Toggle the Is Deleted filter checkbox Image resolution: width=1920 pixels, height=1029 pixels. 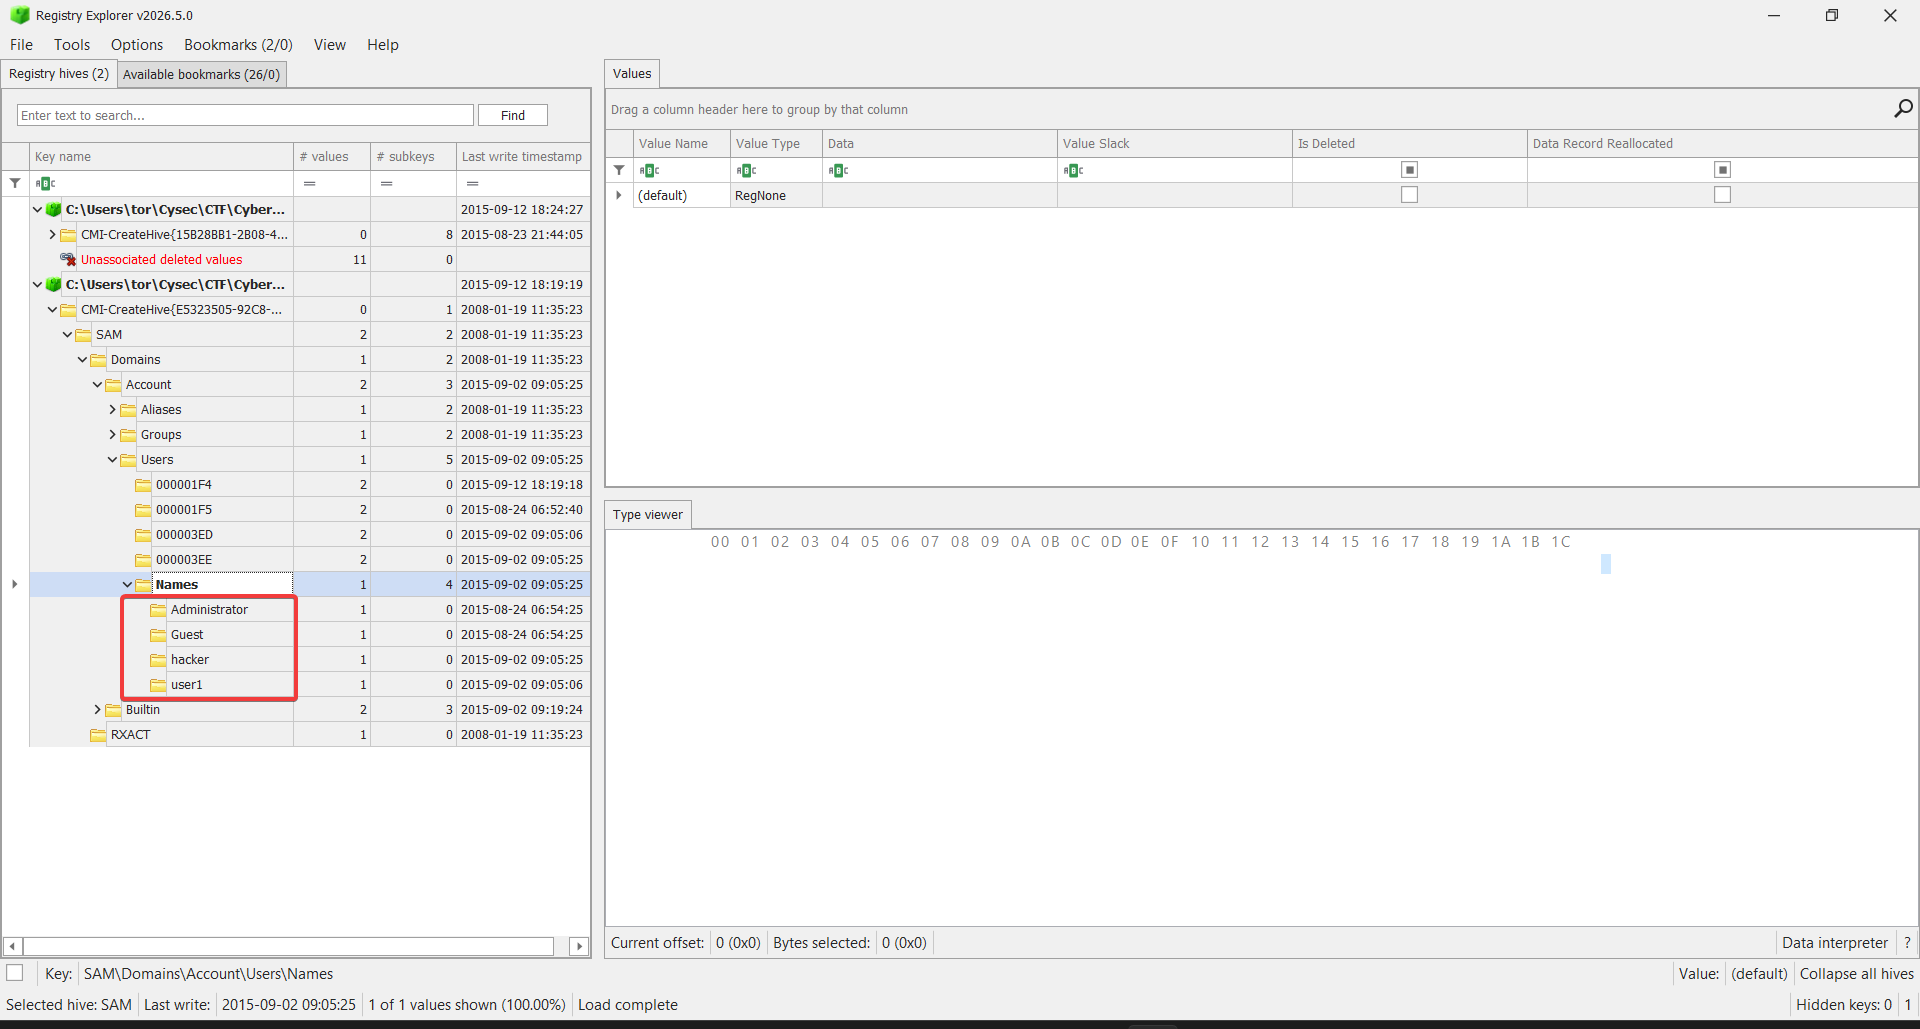[x=1409, y=170]
